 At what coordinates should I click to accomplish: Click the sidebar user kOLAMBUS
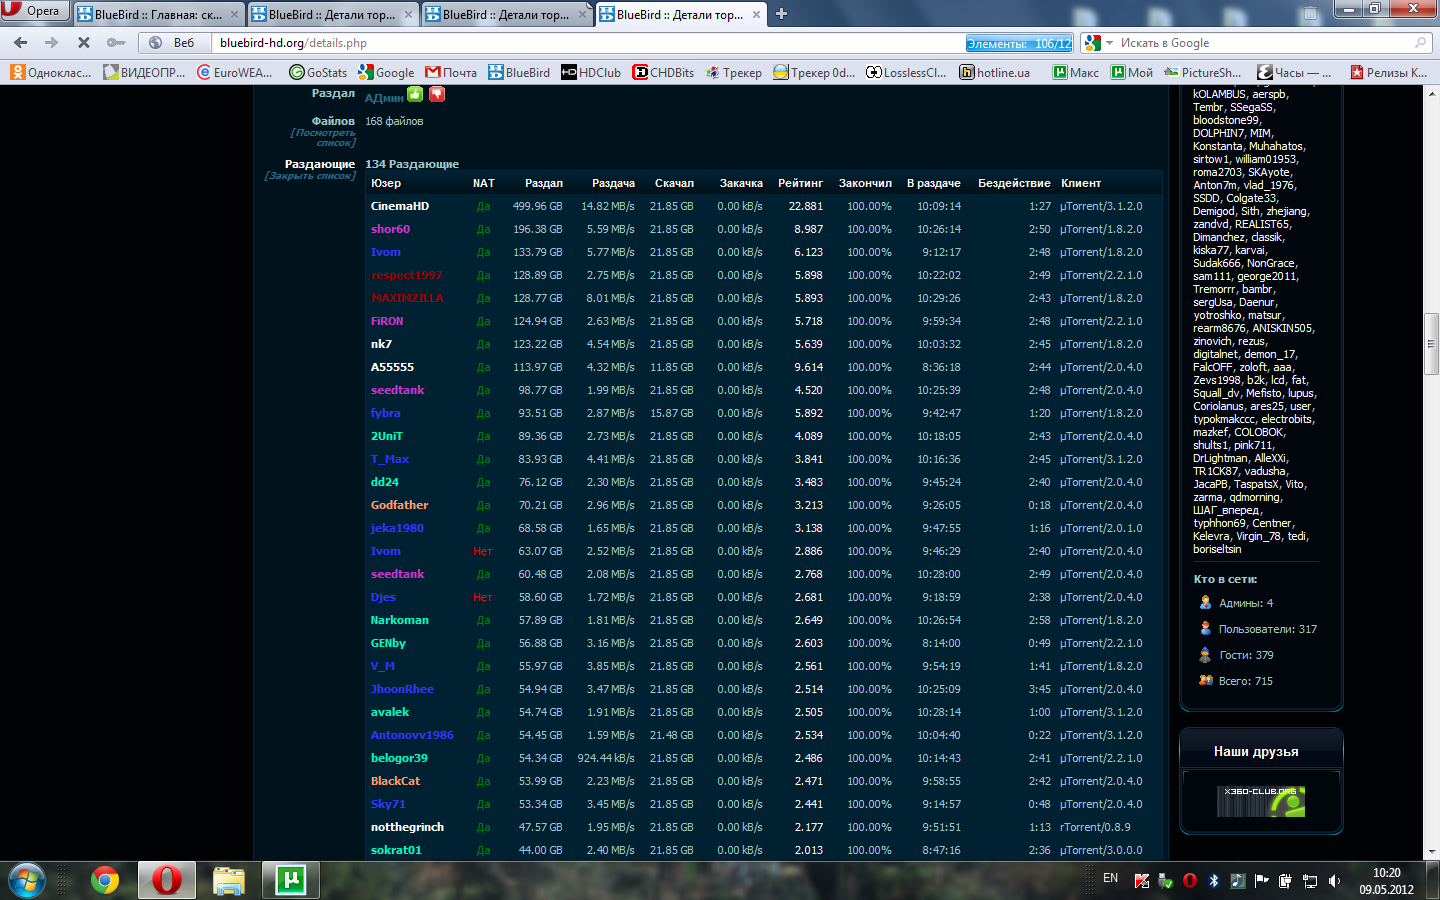[x=1219, y=94]
